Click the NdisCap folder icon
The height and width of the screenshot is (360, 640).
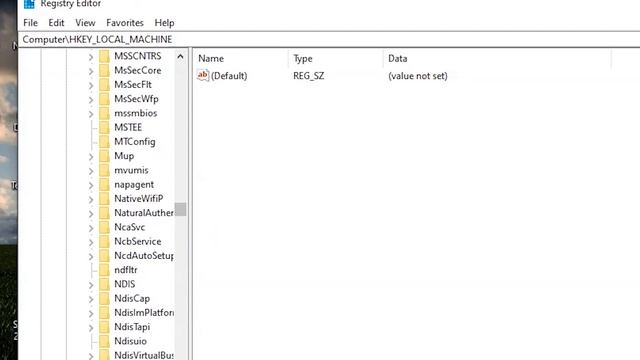pyautogui.click(x=104, y=298)
